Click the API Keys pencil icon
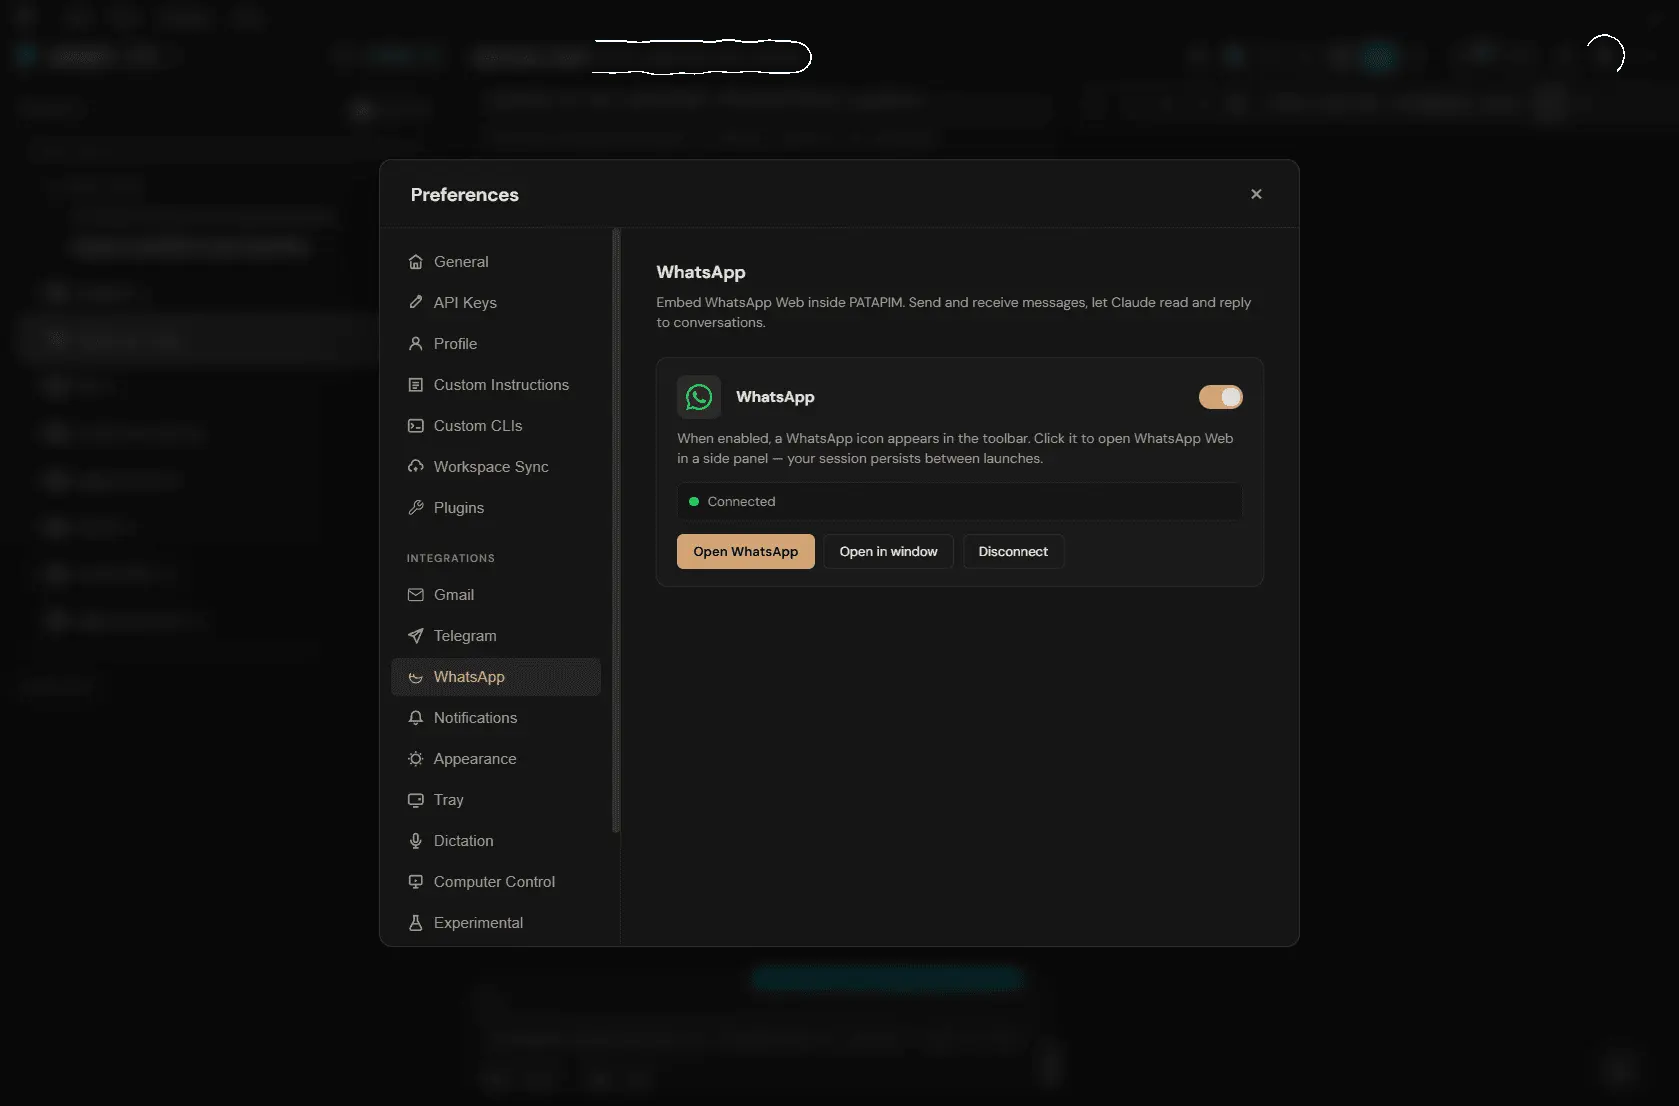This screenshot has height=1106, width=1679. tap(416, 303)
